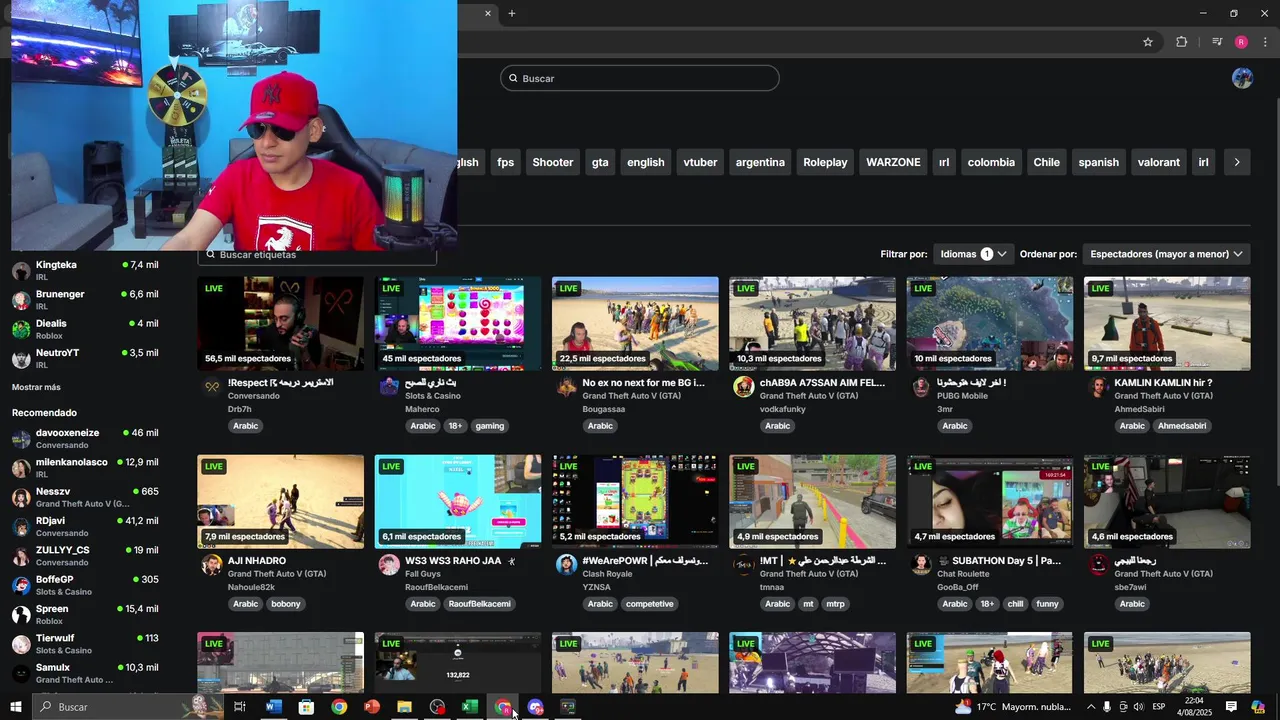
Task: Open the Chrome extensions puzzle icon
Action: click(x=1181, y=42)
